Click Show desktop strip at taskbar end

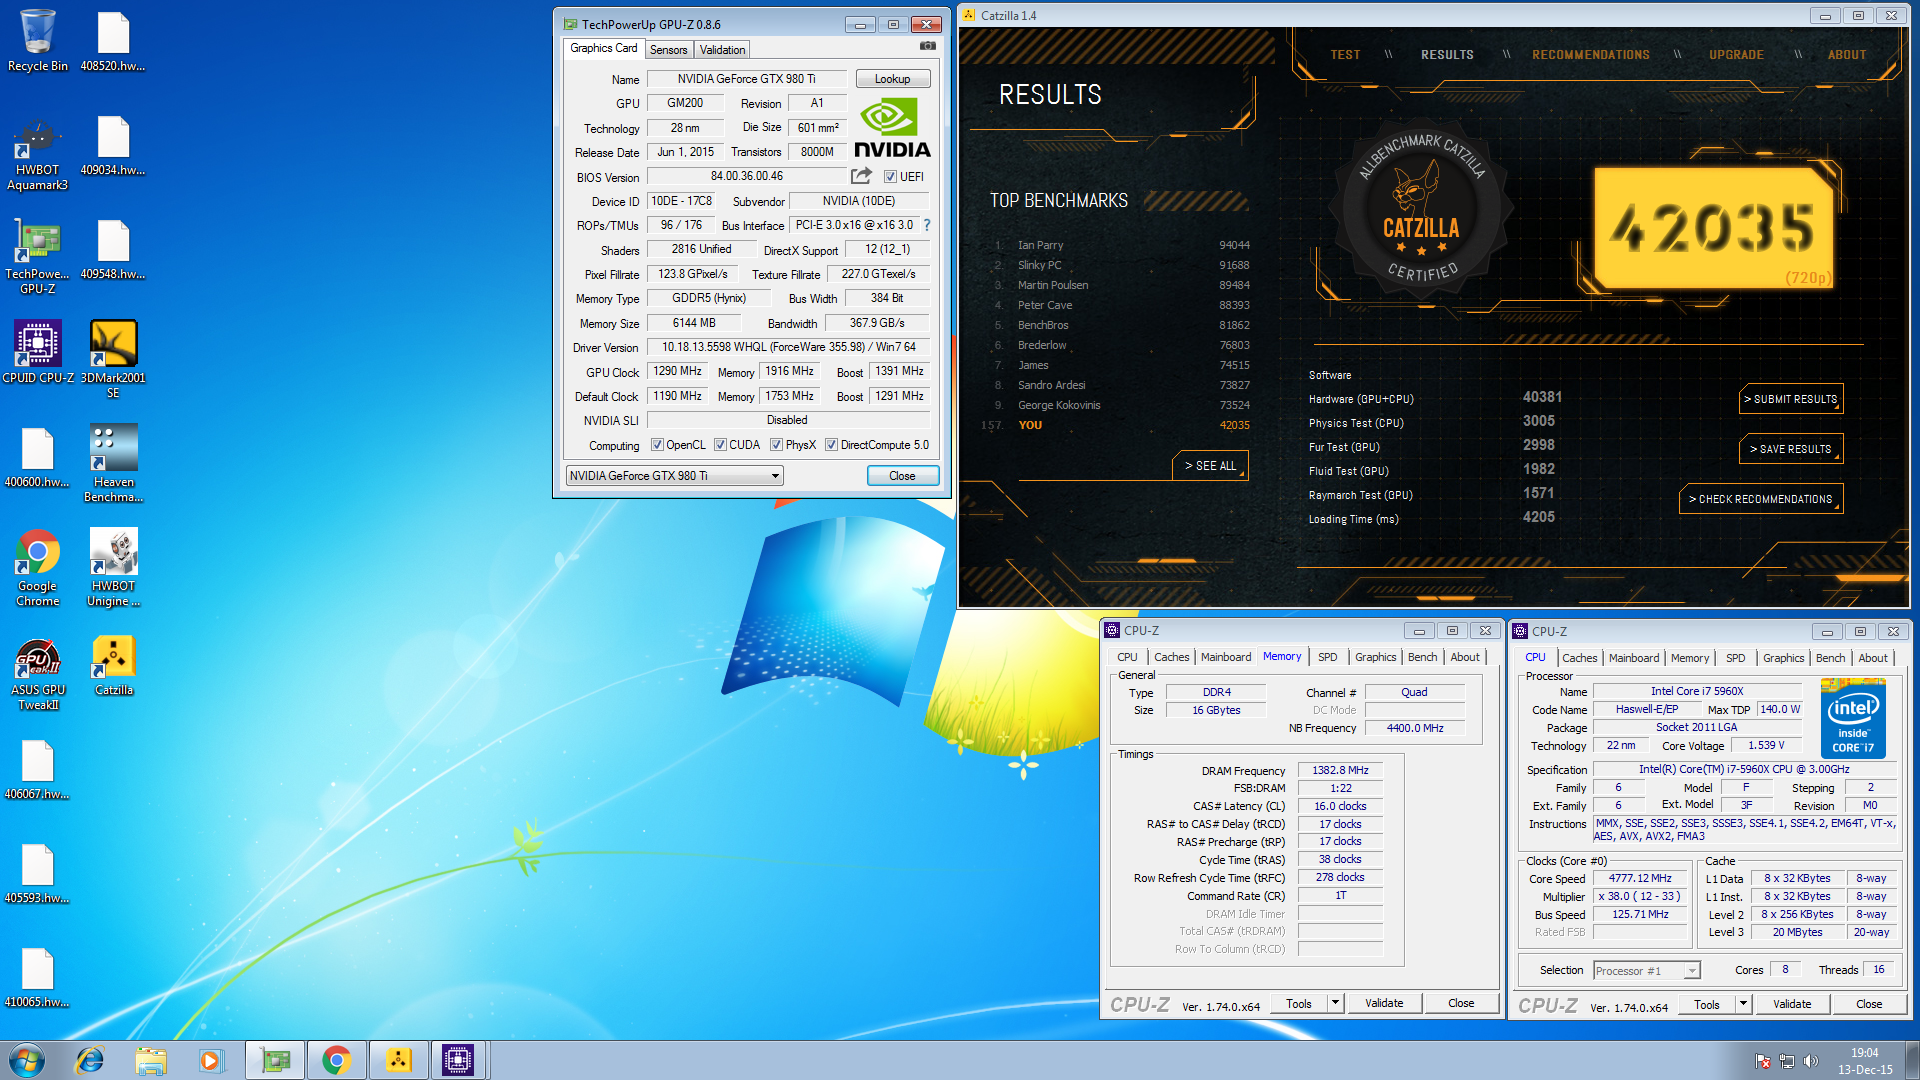(x=1912, y=1060)
